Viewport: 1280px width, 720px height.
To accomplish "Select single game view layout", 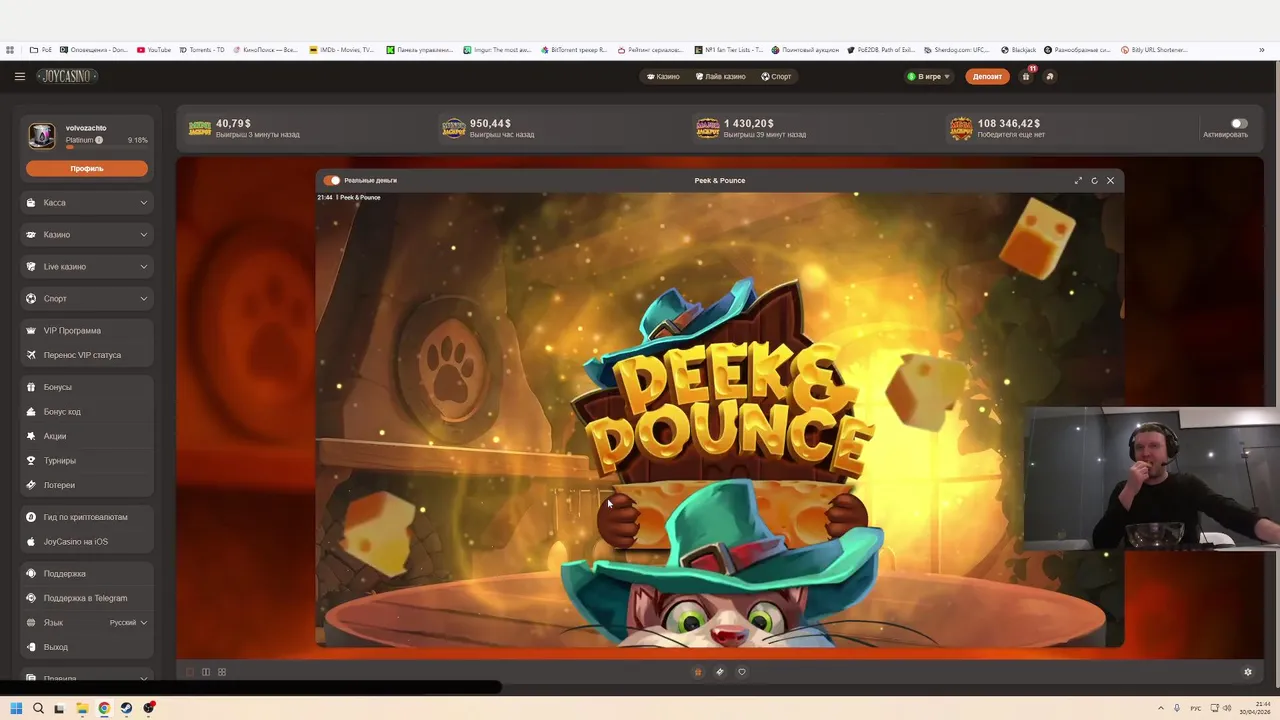I will click(x=190, y=672).
